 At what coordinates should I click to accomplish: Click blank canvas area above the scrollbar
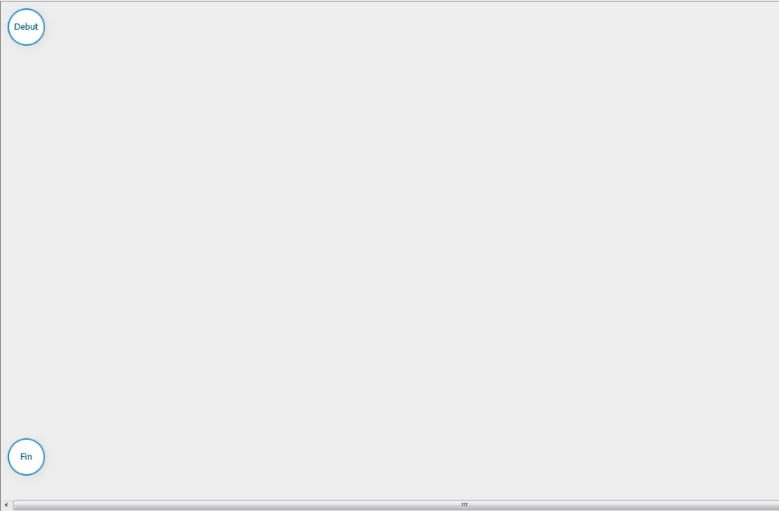[x=390, y=489]
